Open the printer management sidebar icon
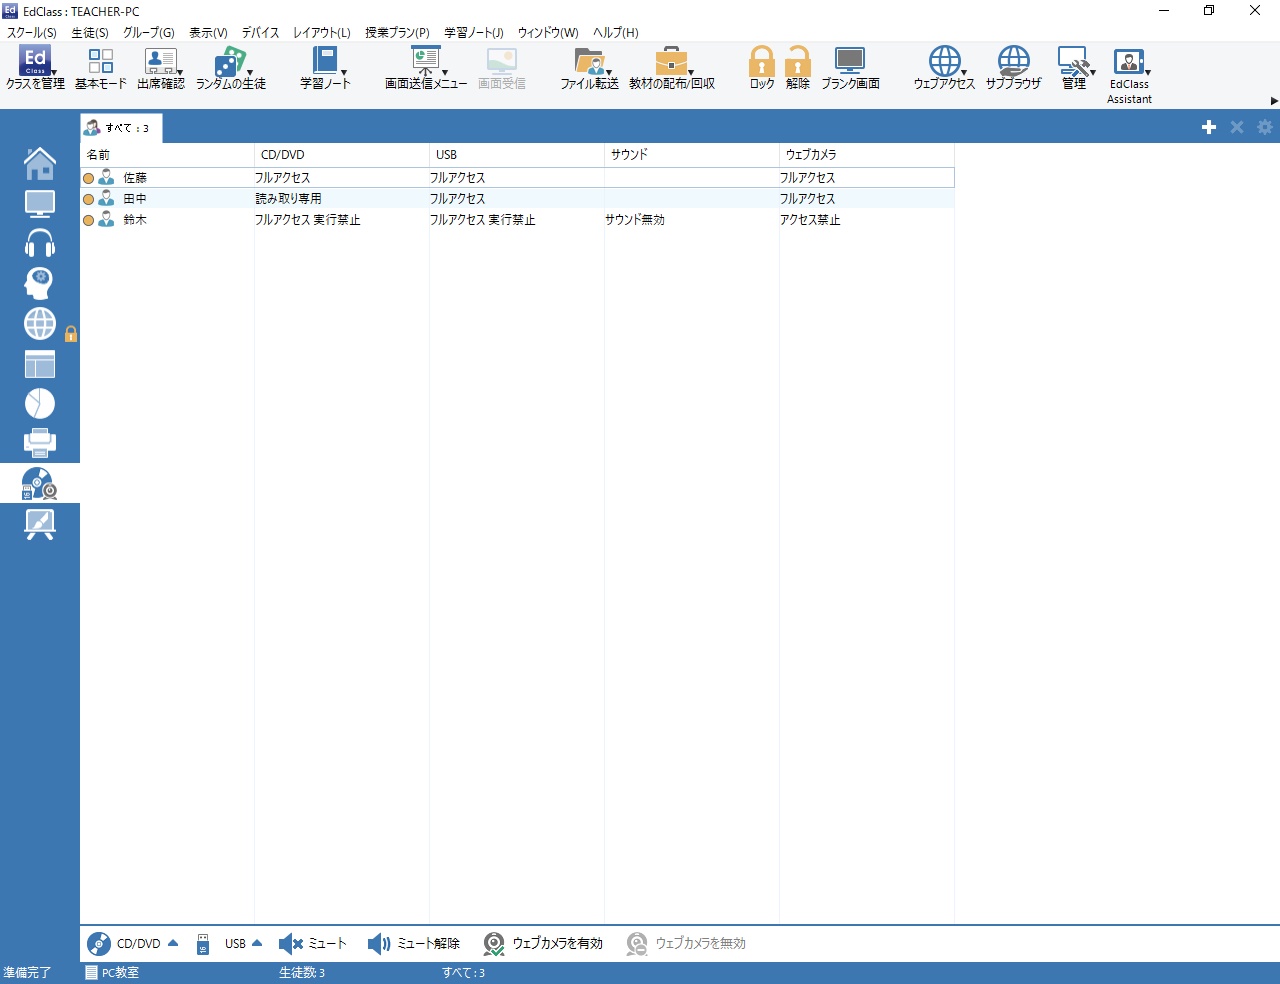This screenshot has height=984, width=1280. [x=40, y=442]
